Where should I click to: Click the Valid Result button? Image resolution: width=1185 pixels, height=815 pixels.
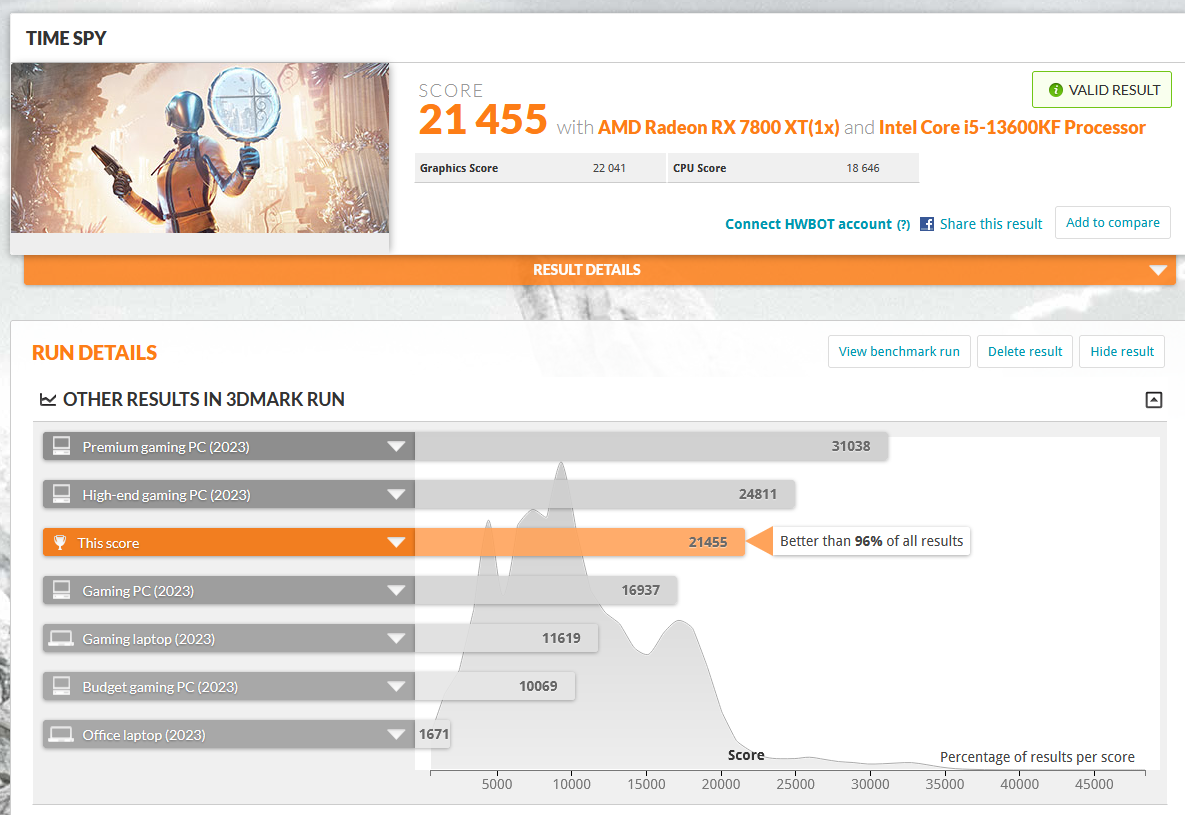[x=1102, y=90]
